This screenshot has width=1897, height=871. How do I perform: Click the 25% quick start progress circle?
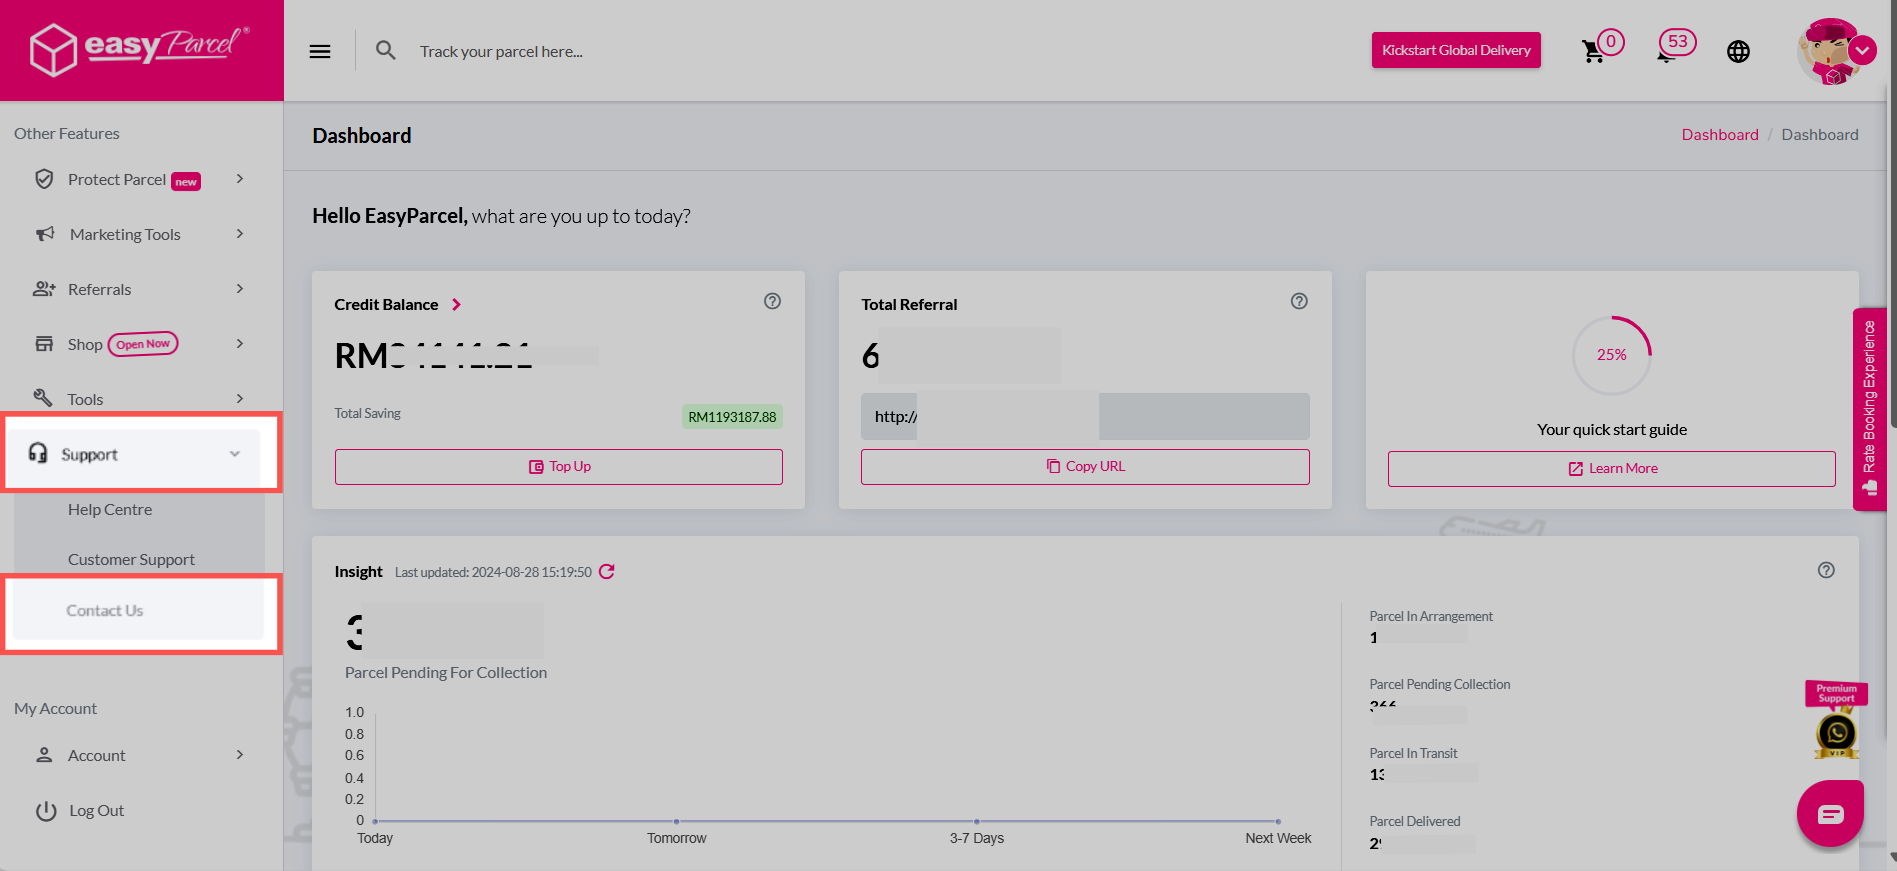tap(1612, 355)
